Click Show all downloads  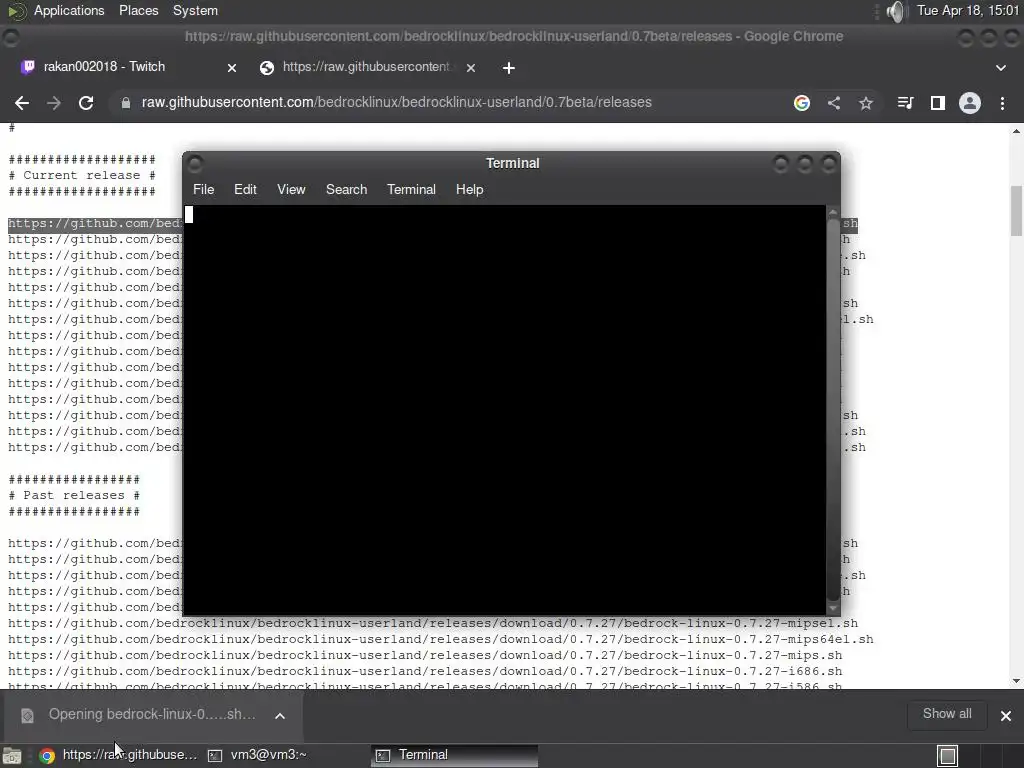click(x=947, y=714)
